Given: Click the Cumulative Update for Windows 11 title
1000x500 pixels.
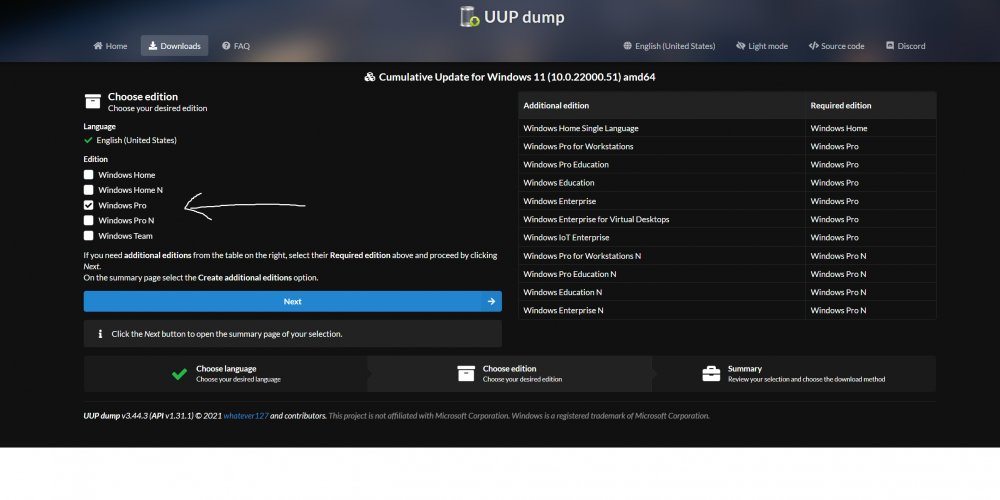Looking at the screenshot, I should point(517,77).
